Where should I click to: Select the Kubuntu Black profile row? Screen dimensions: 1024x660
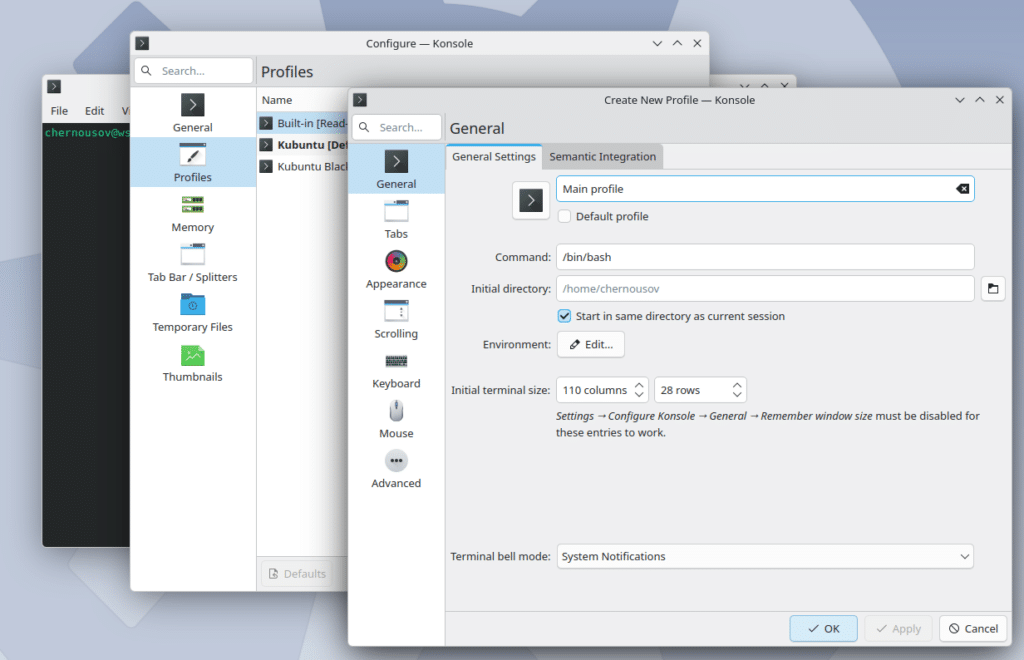(303, 166)
